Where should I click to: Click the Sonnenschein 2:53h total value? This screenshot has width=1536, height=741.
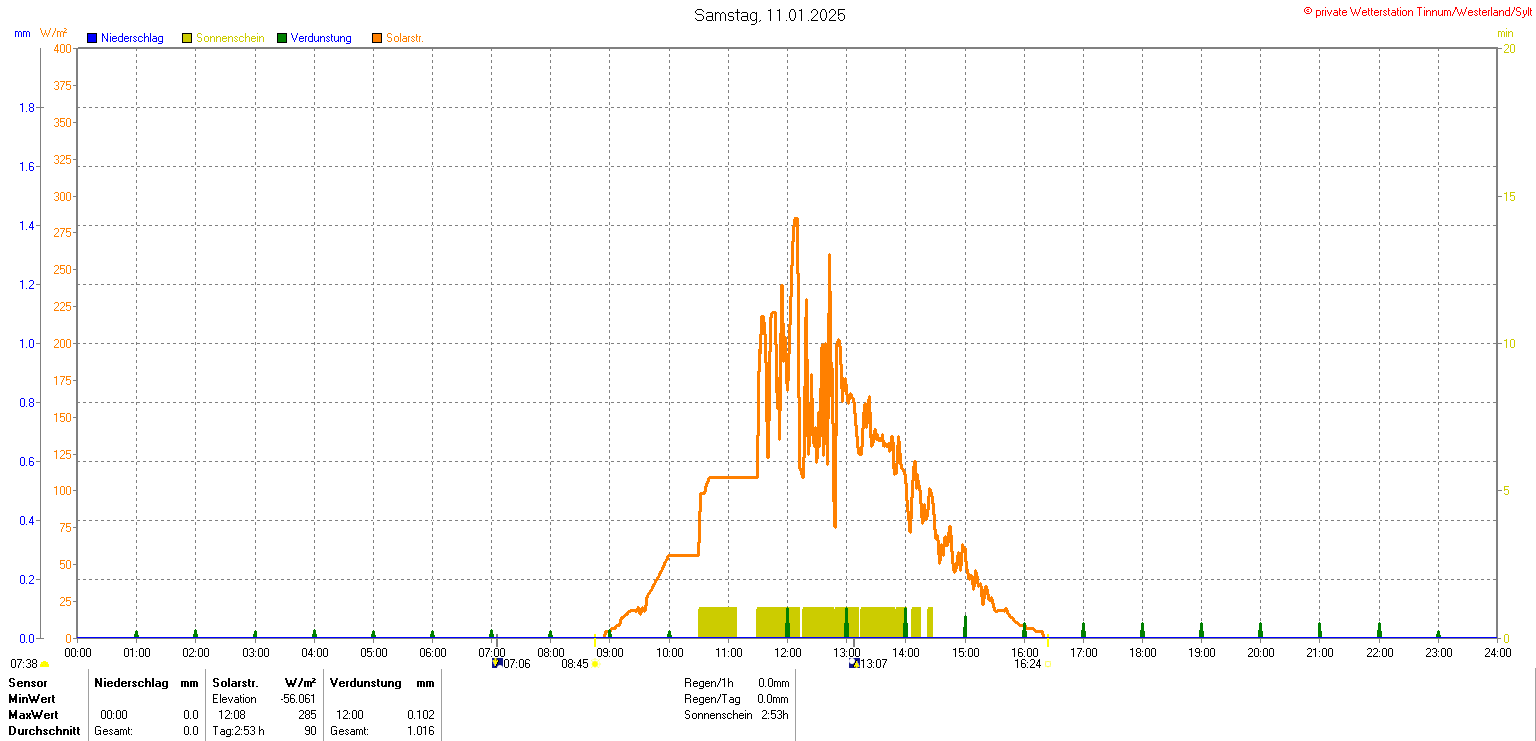tap(775, 715)
